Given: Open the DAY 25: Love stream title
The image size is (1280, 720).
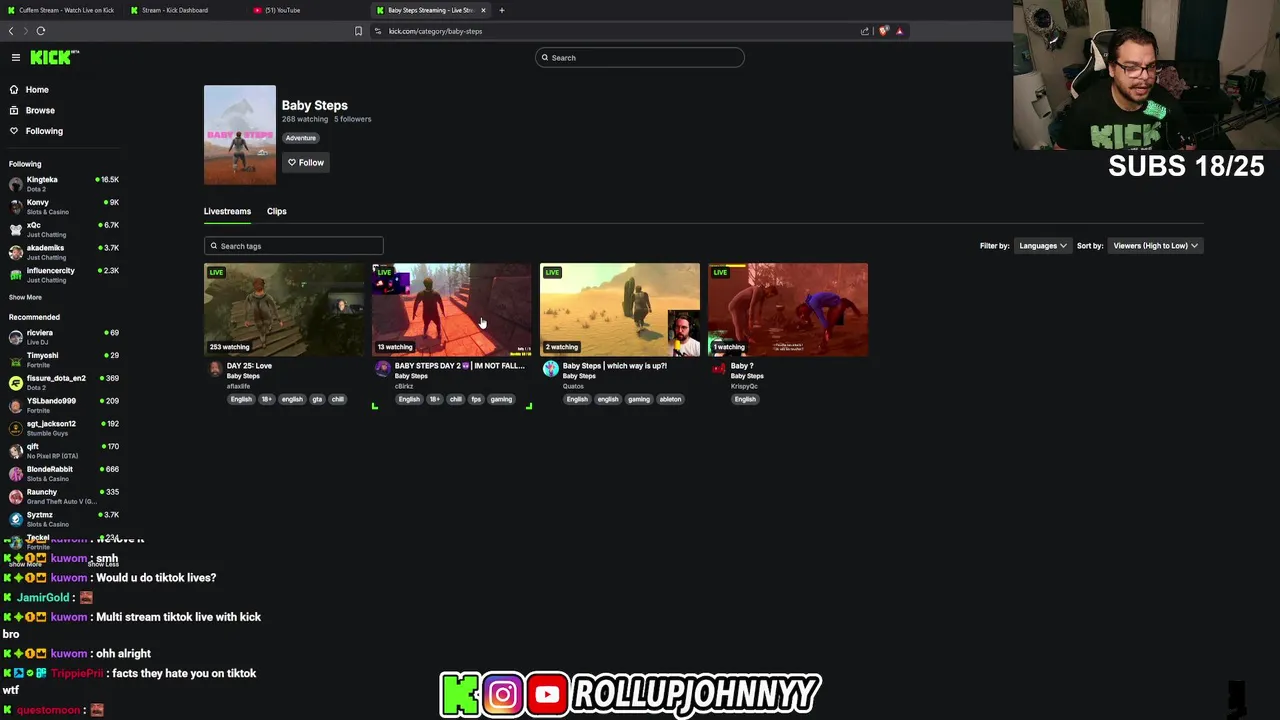Looking at the screenshot, I should (x=249, y=366).
